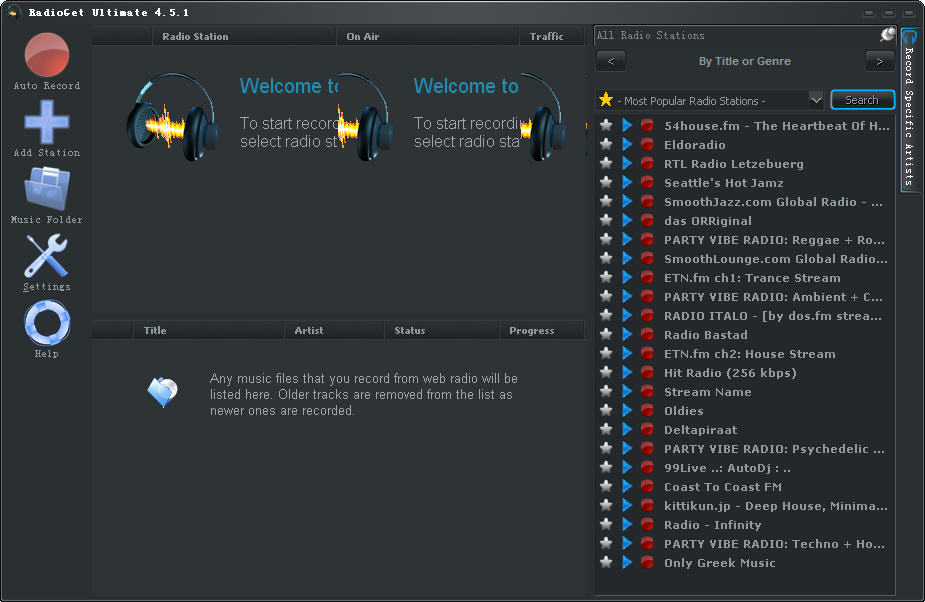Go to previous browse mode with left arrow
The width and height of the screenshot is (925, 602).
(x=611, y=61)
